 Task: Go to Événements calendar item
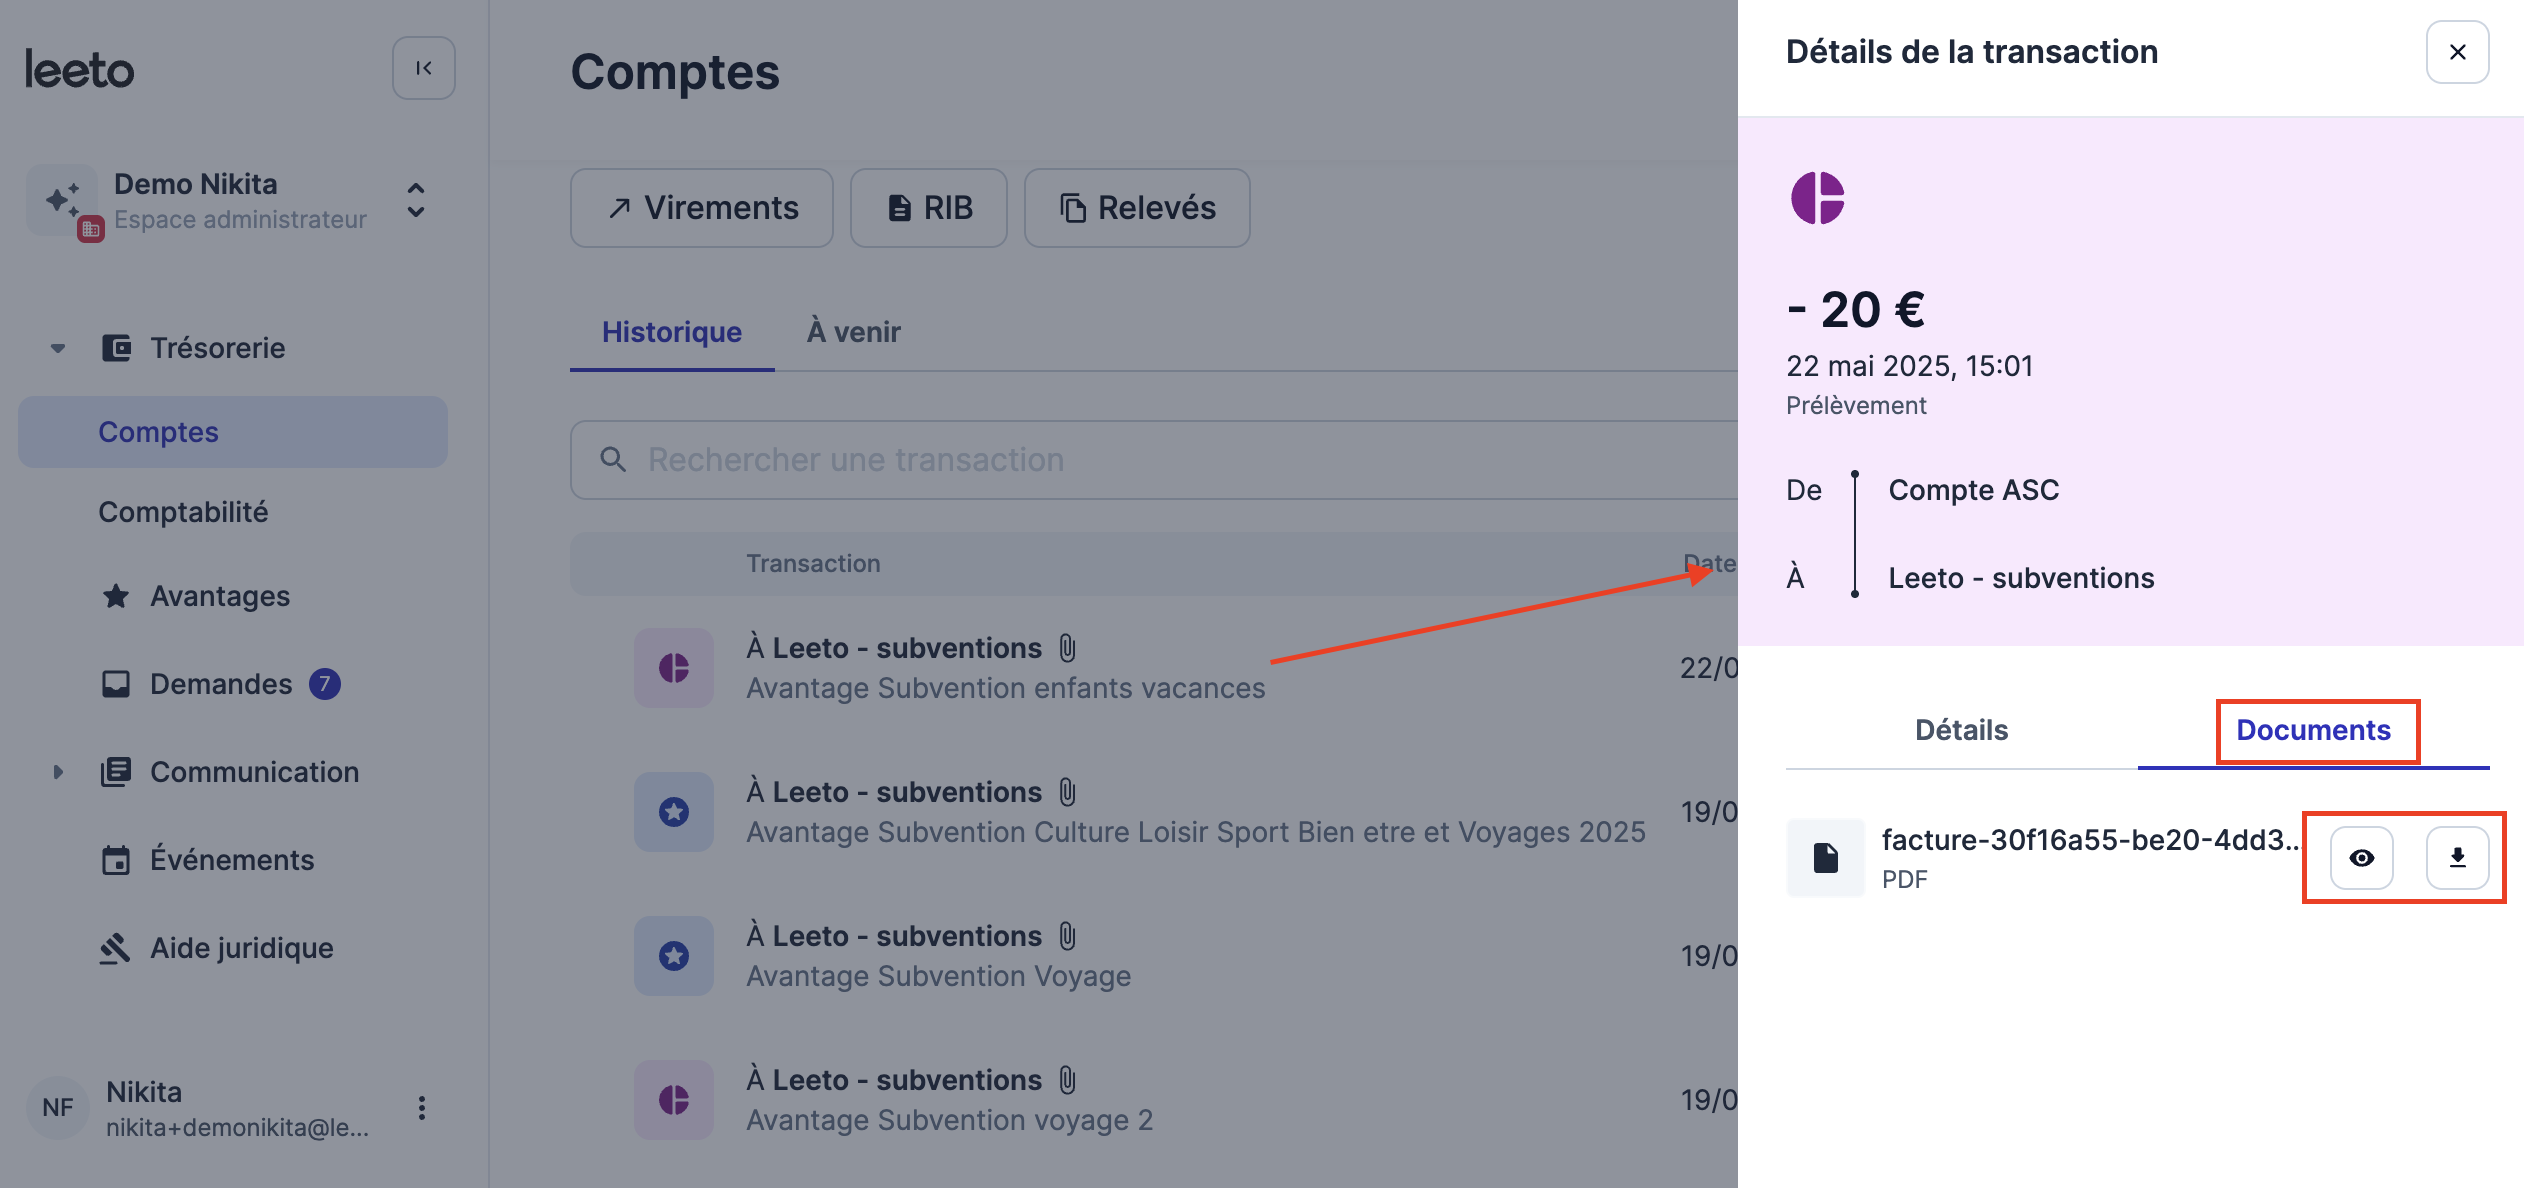click(x=232, y=860)
